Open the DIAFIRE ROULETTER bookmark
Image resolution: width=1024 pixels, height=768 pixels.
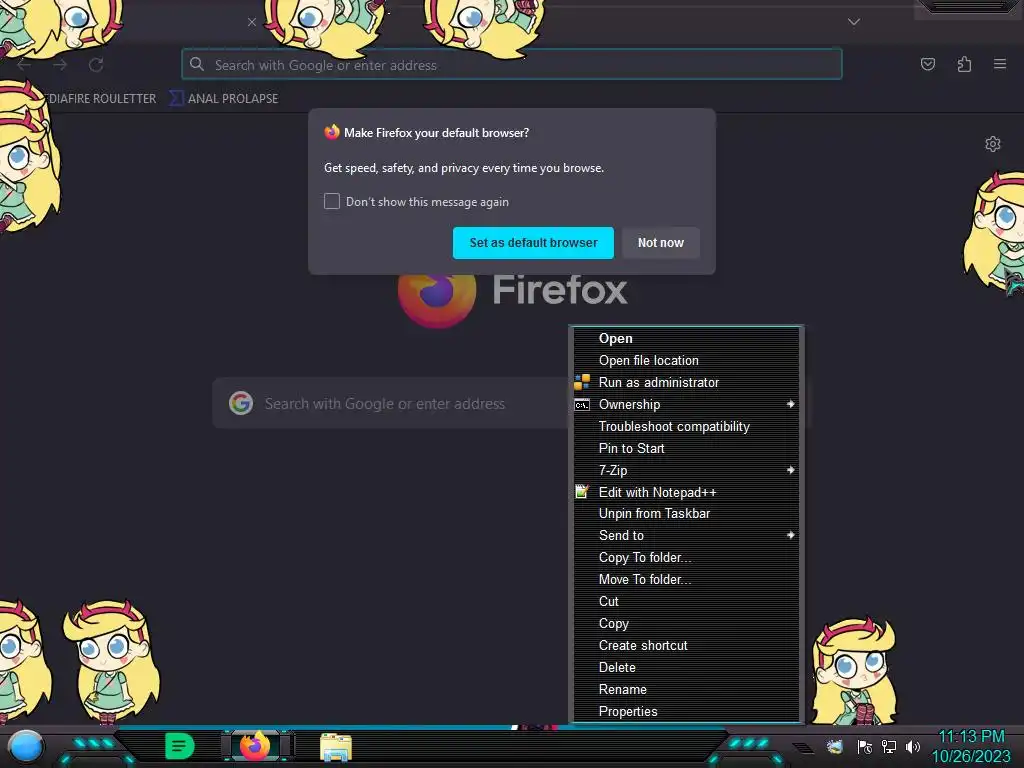tap(101, 99)
